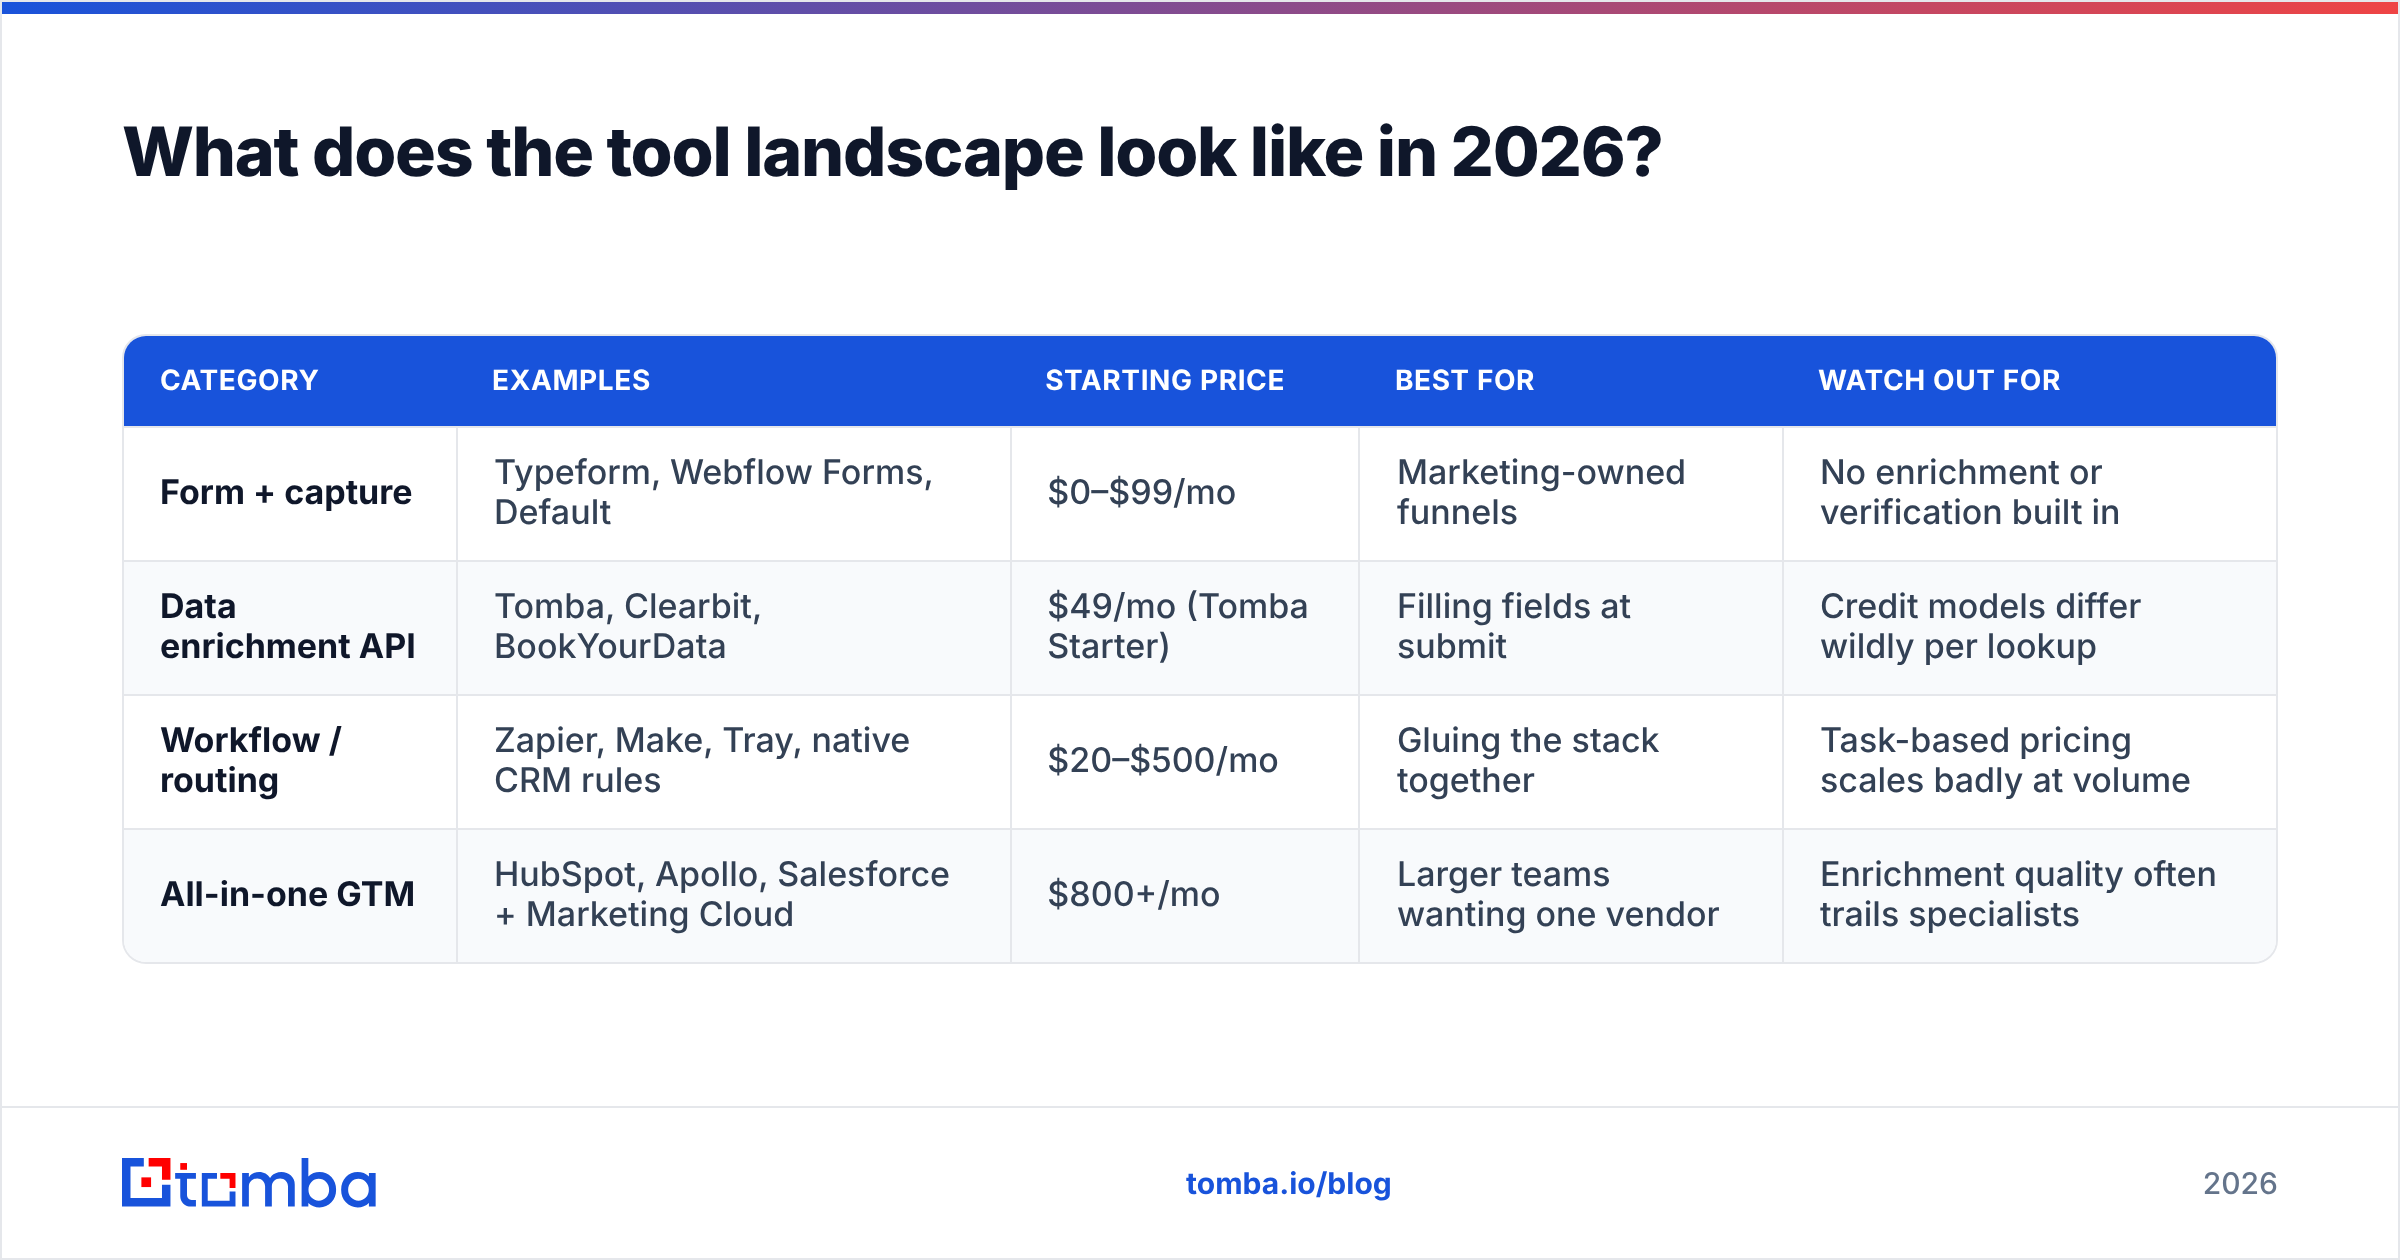Click 'Filling fields at submit' cell
Screen dimensions: 2400x1260
click(x=1571, y=627)
